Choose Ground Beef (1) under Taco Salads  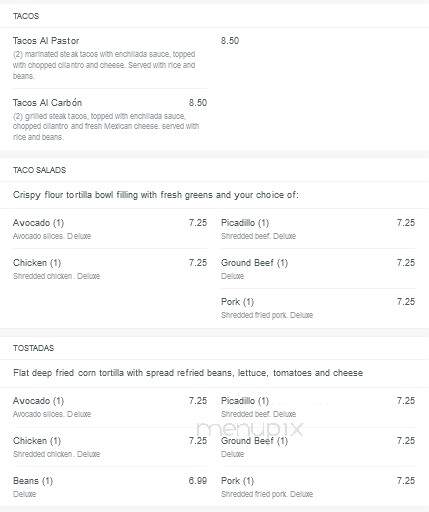click(254, 263)
